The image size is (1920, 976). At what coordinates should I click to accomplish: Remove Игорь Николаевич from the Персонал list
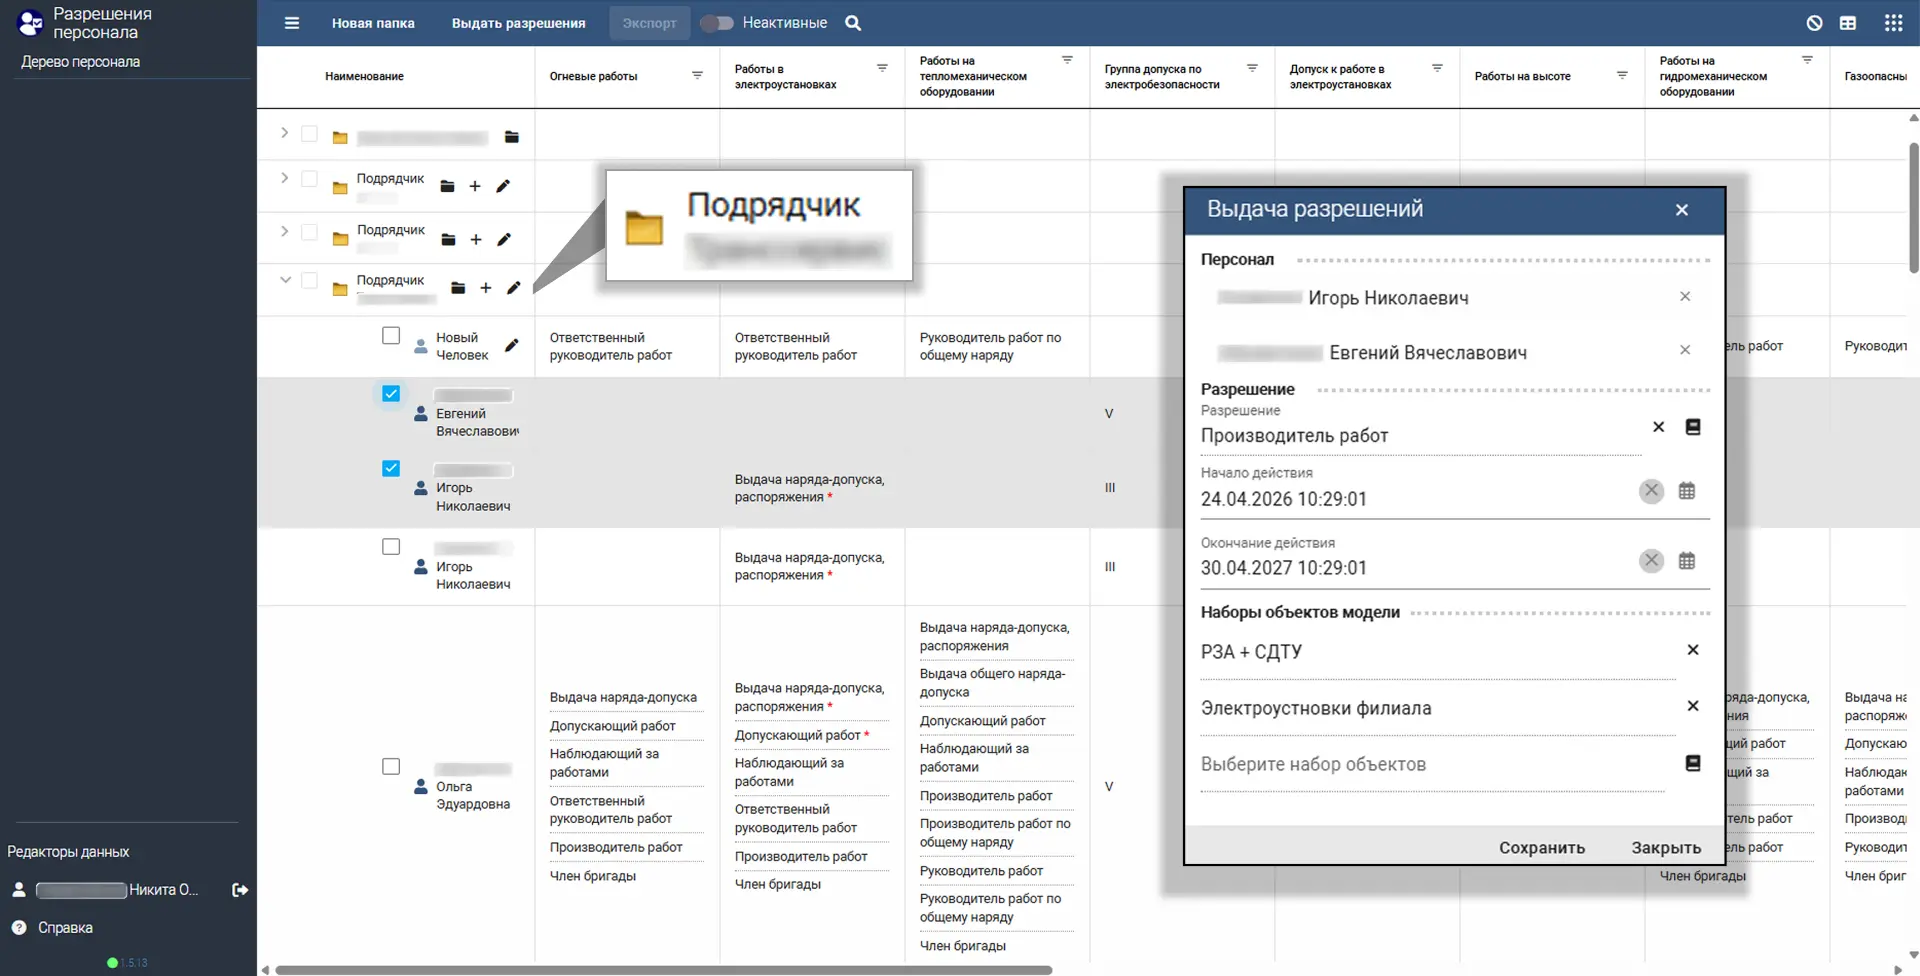(1685, 296)
